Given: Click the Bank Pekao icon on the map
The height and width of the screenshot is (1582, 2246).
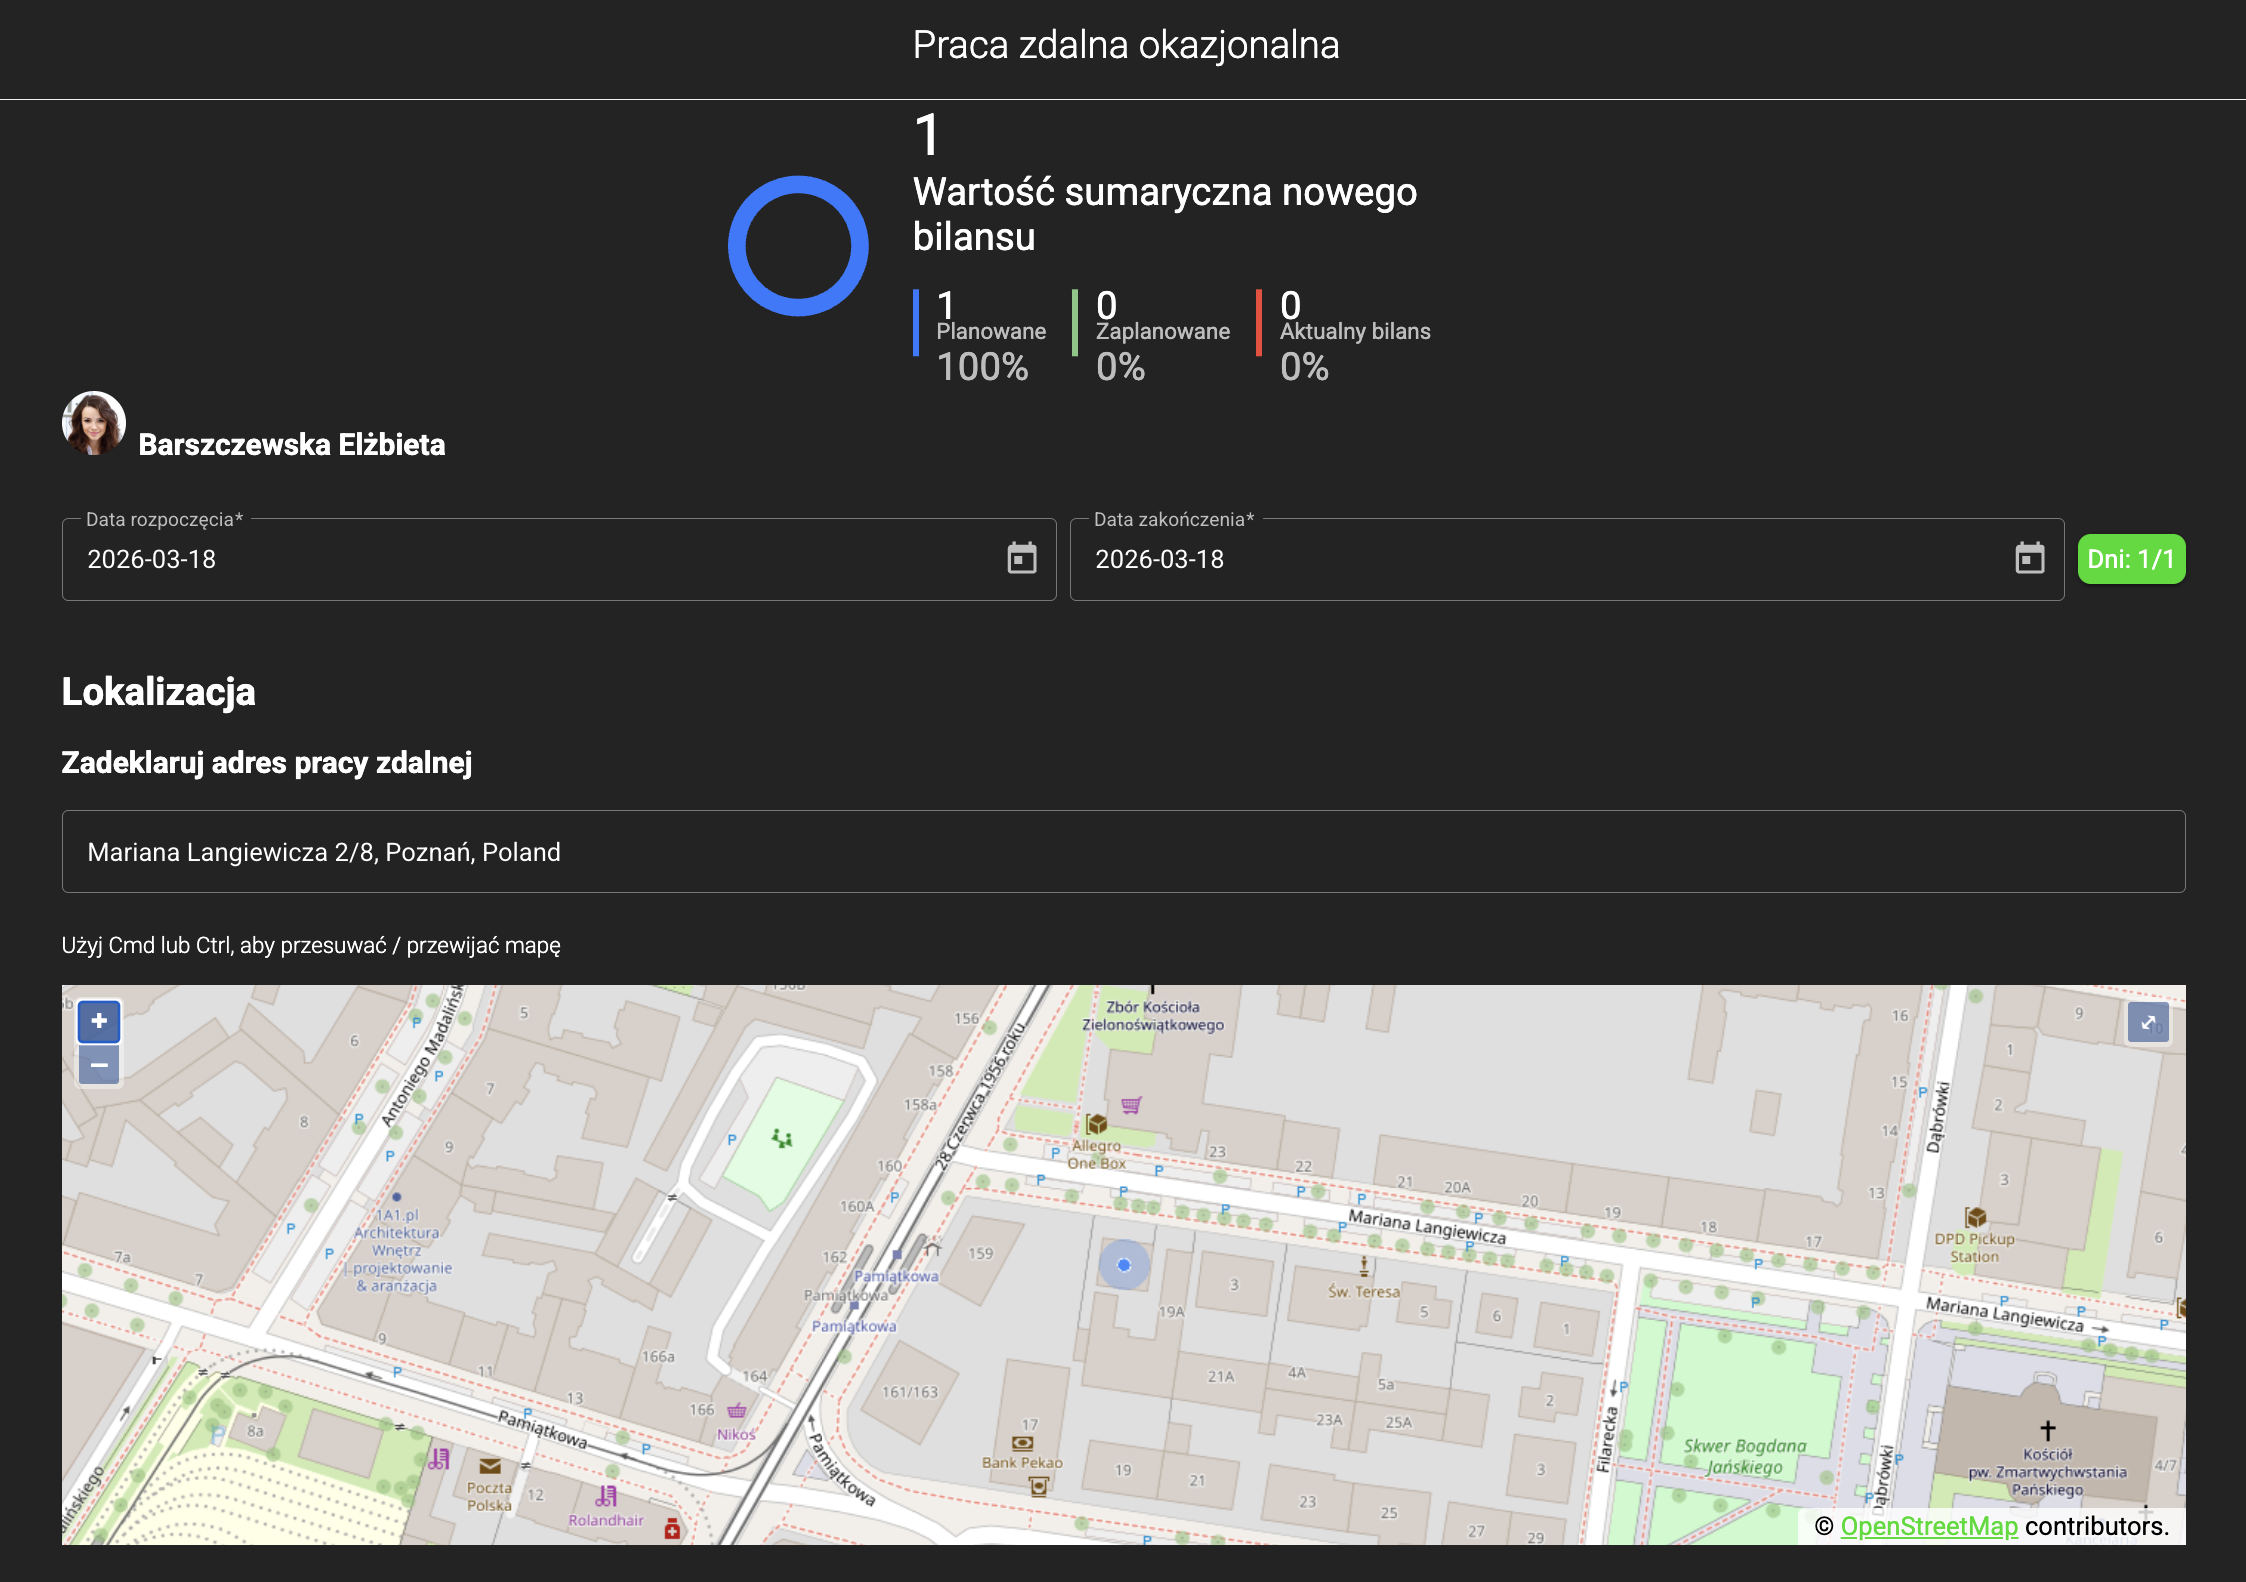Looking at the screenshot, I should point(1022,1443).
